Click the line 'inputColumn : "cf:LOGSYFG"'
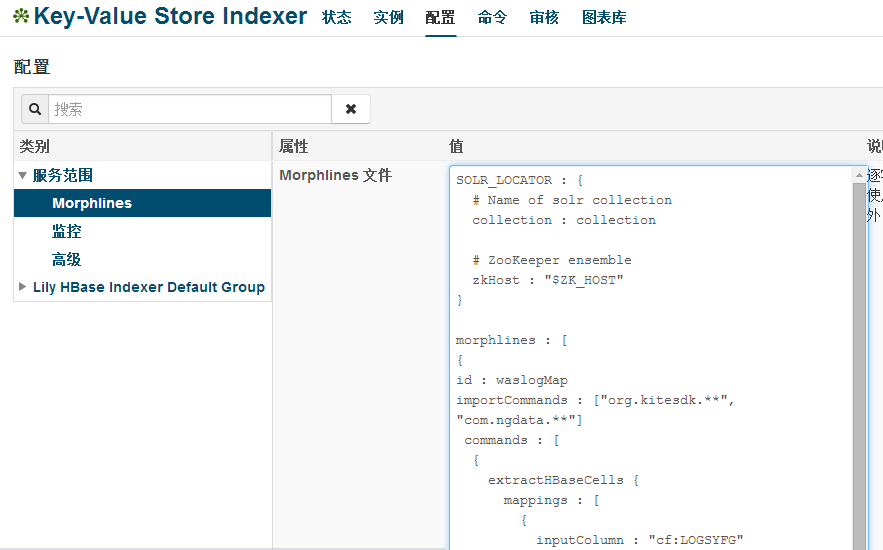 click(x=640, y=540)
